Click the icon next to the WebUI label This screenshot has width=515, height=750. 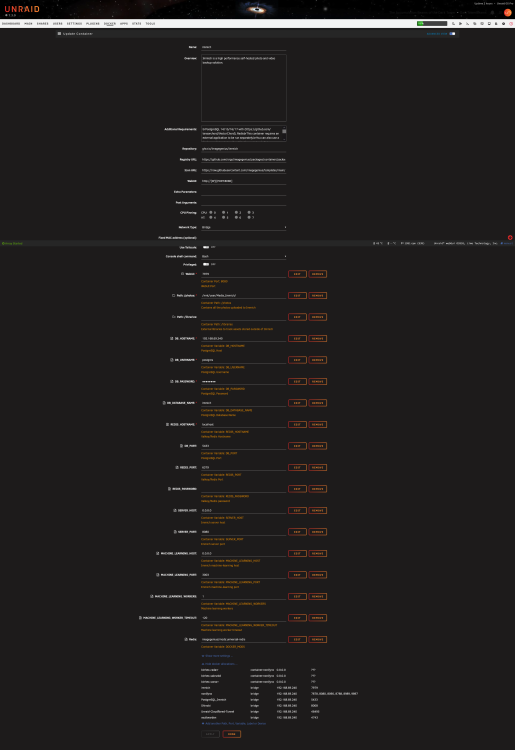[183, 274]
